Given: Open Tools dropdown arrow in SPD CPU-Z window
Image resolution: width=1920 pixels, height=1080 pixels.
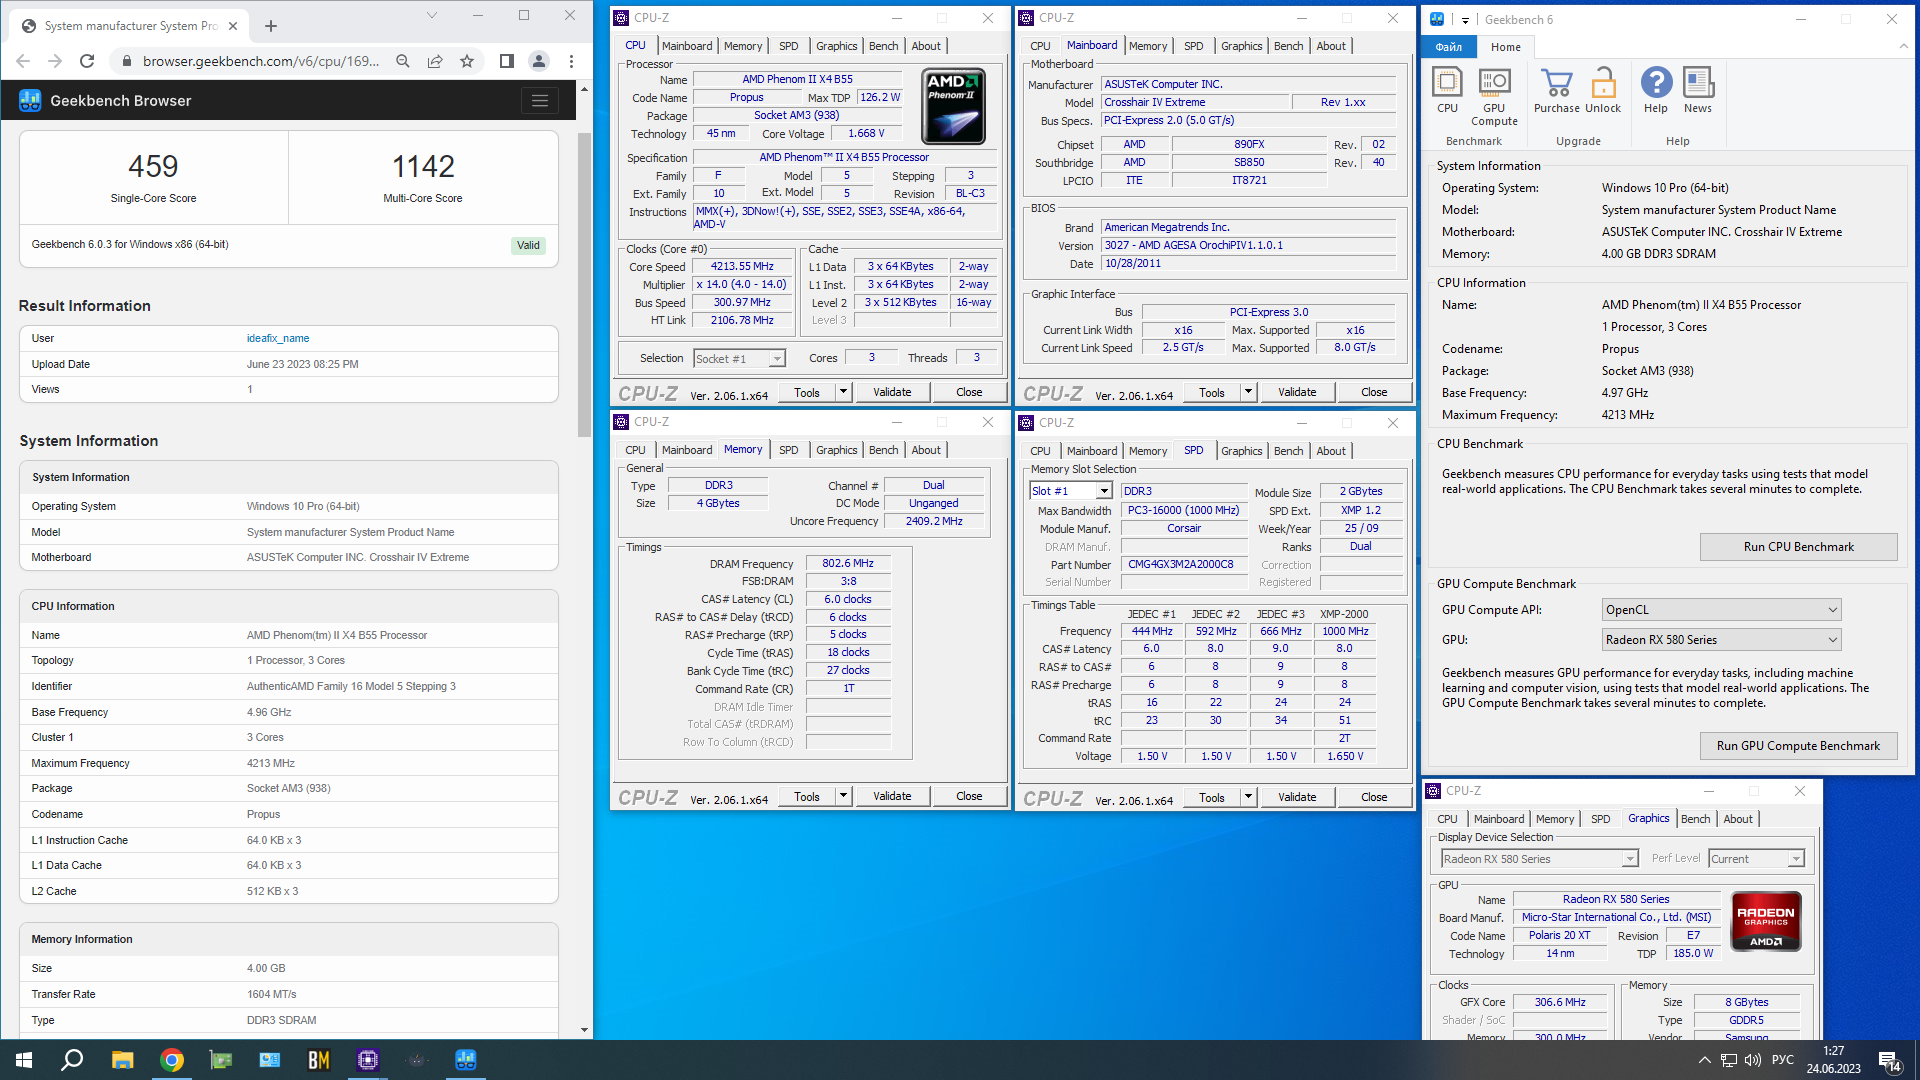Looking at the screenshot, I should point(1249,797).
